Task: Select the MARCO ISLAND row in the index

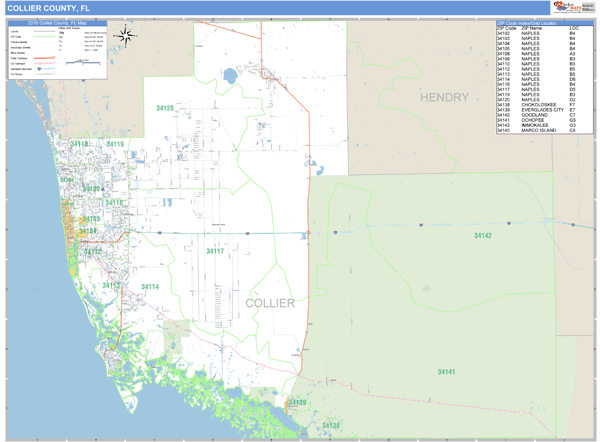Action: coord(543,130)
